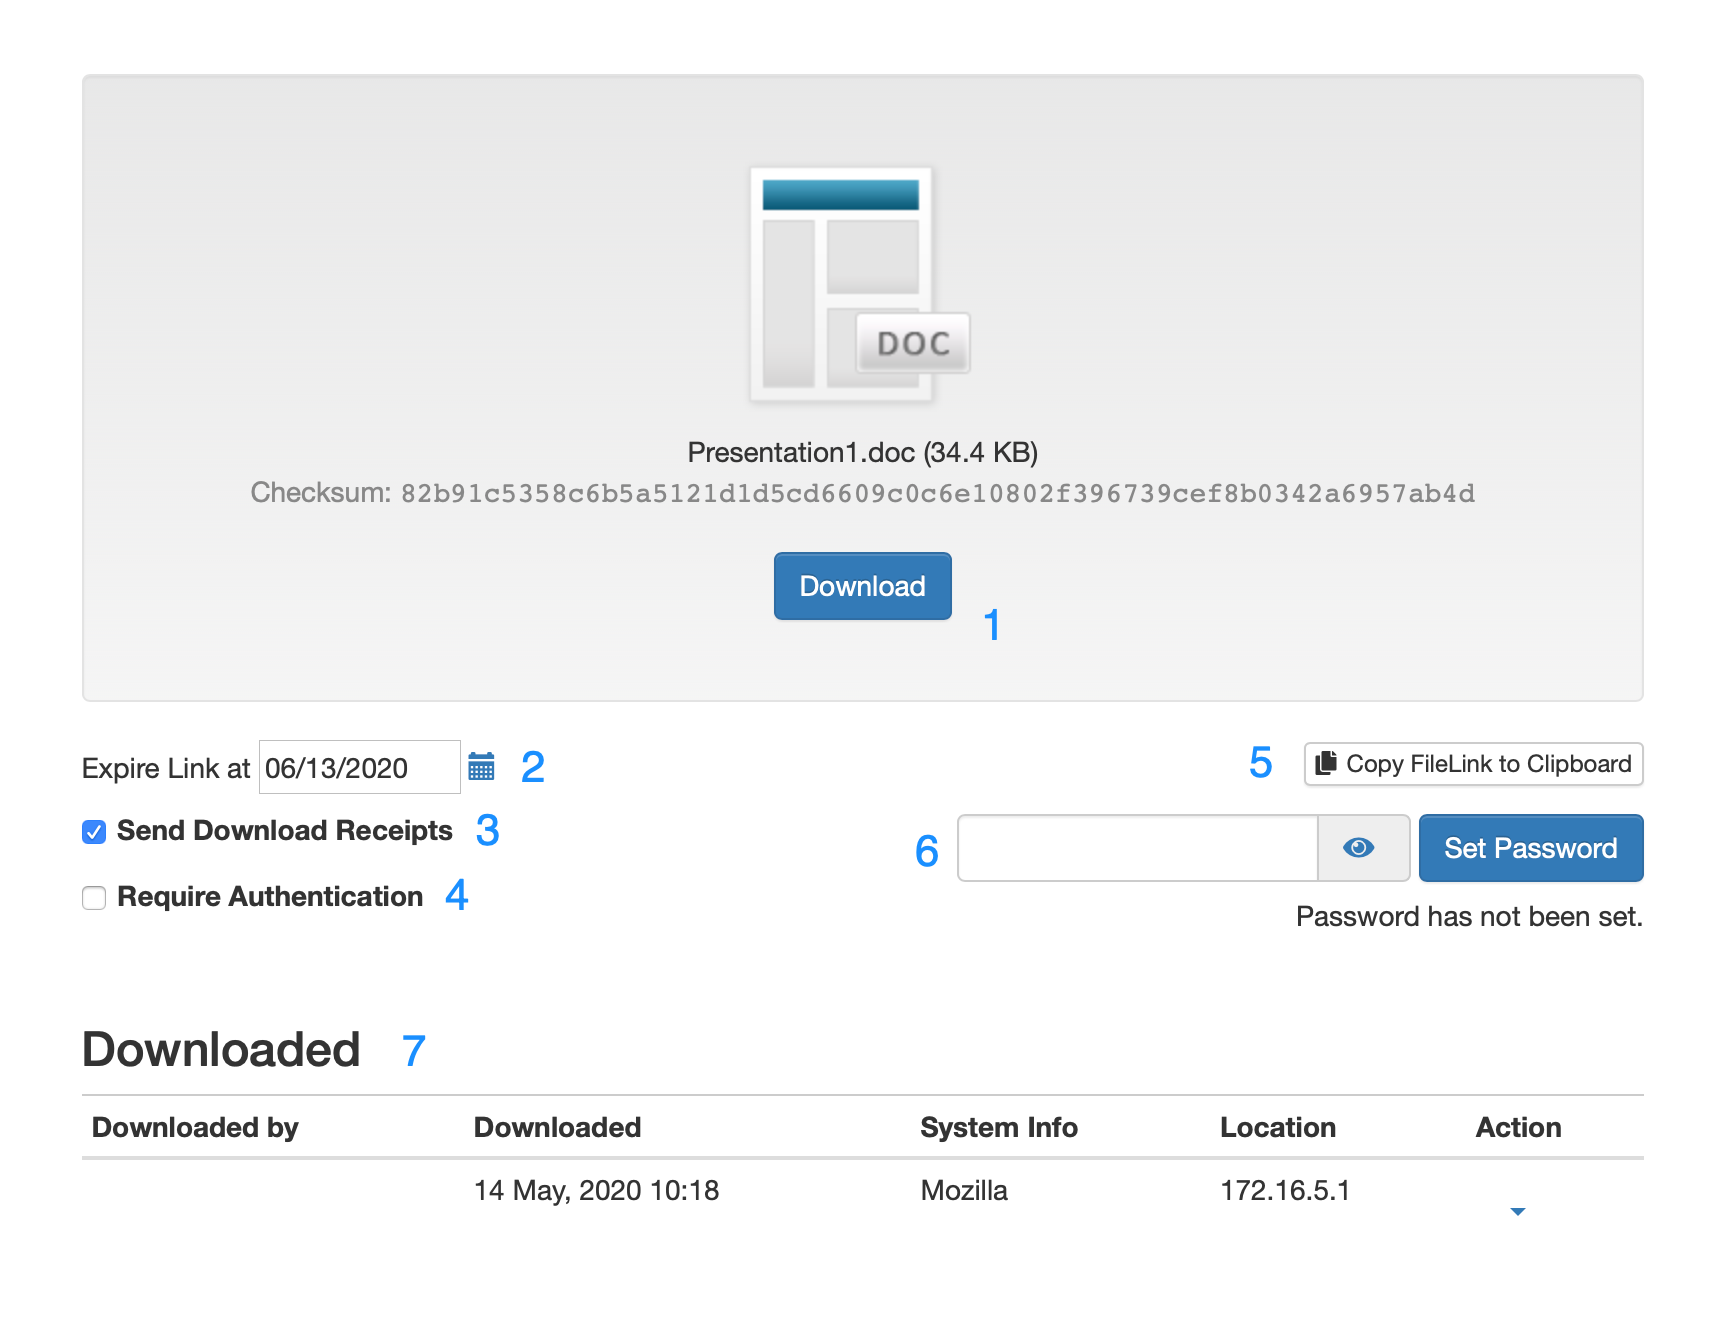Viewport: 1712px width, 1342px height.
Task: Click the password entry field
Action: pos(1137,847)
